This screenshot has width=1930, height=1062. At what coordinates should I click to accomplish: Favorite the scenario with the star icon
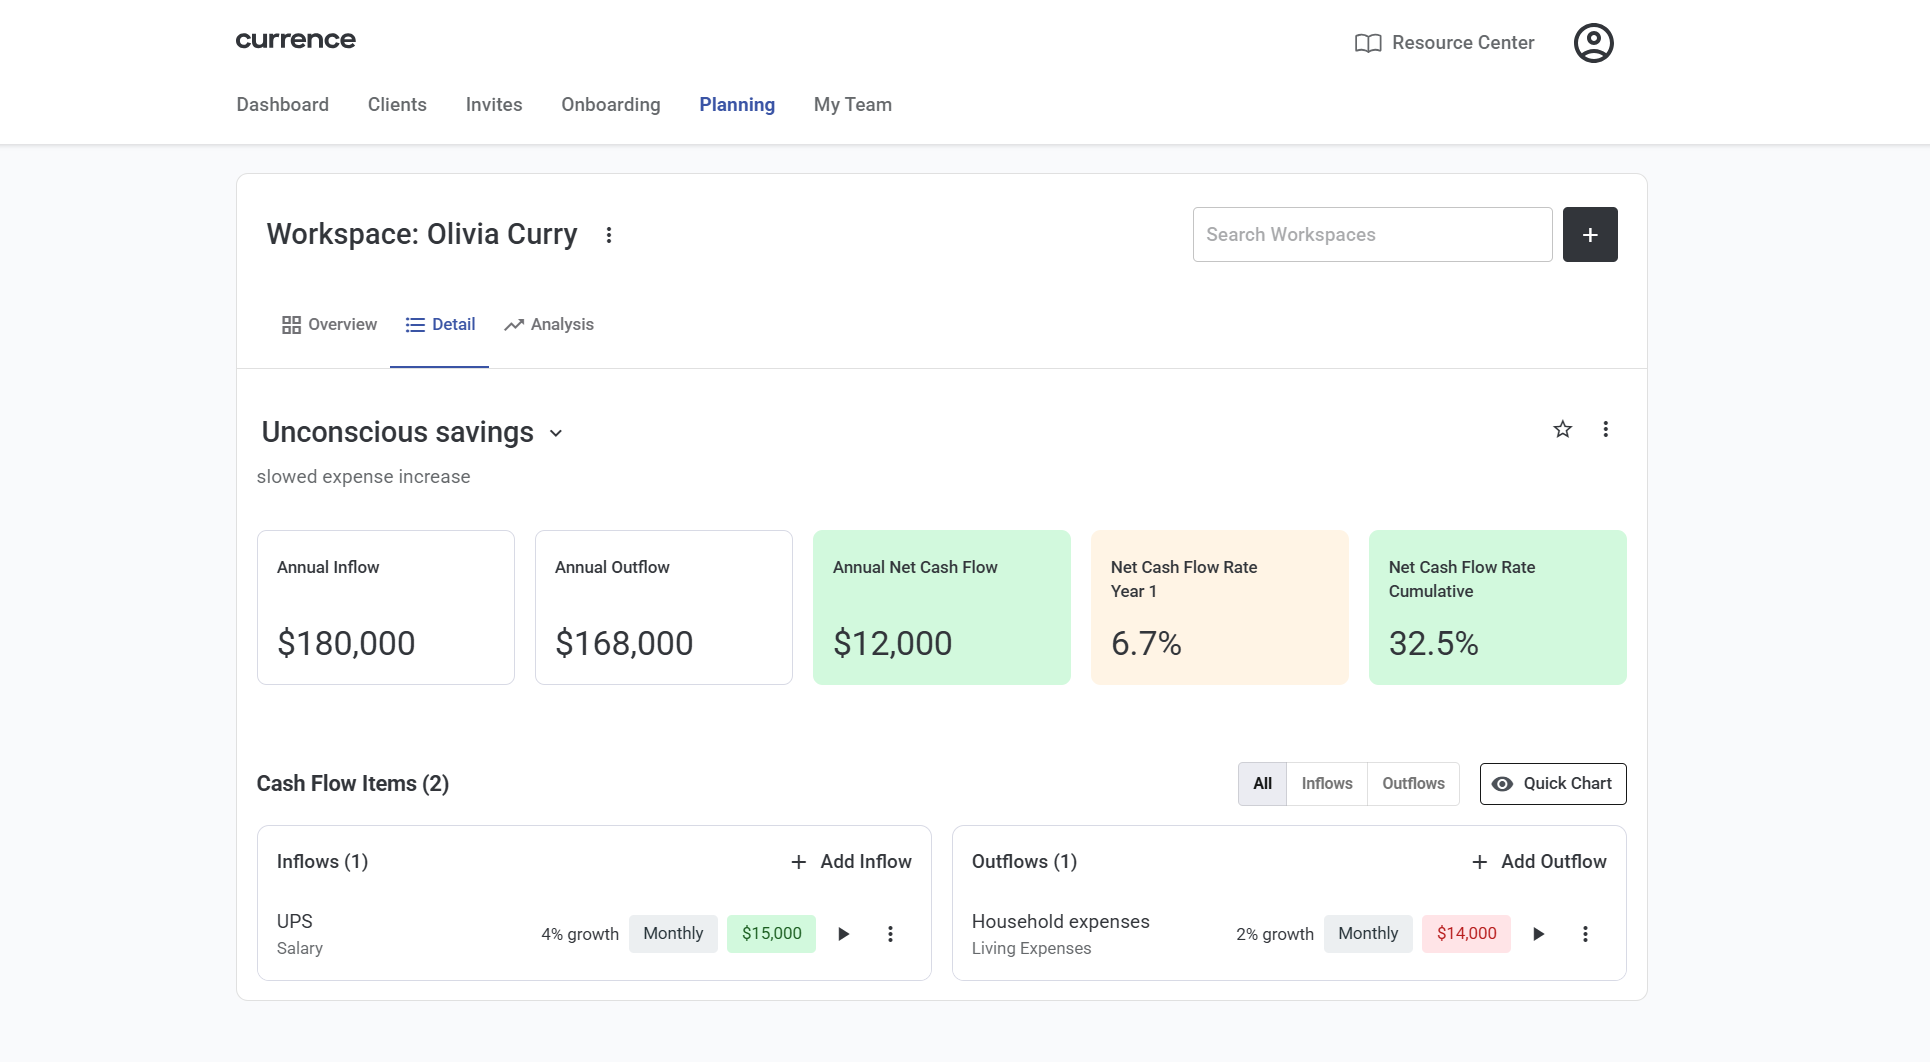coord(1562,429)
